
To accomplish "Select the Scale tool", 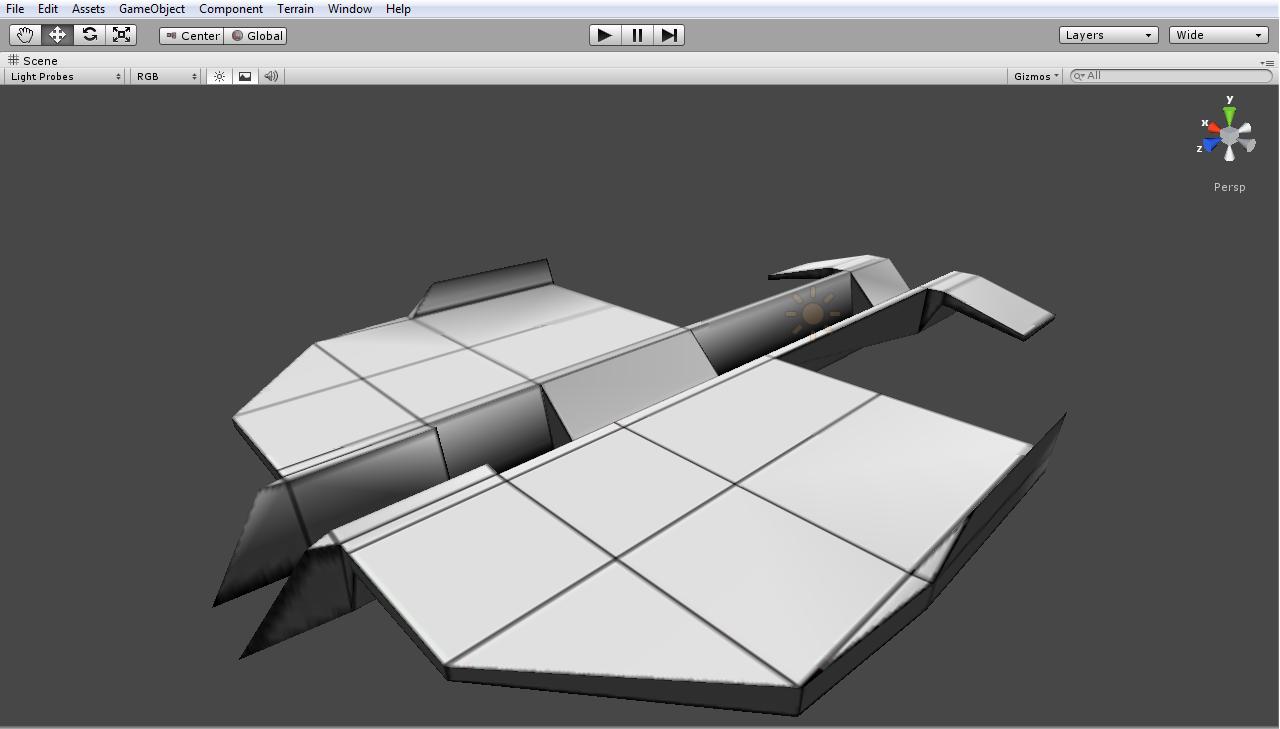I will click(121, 34).
